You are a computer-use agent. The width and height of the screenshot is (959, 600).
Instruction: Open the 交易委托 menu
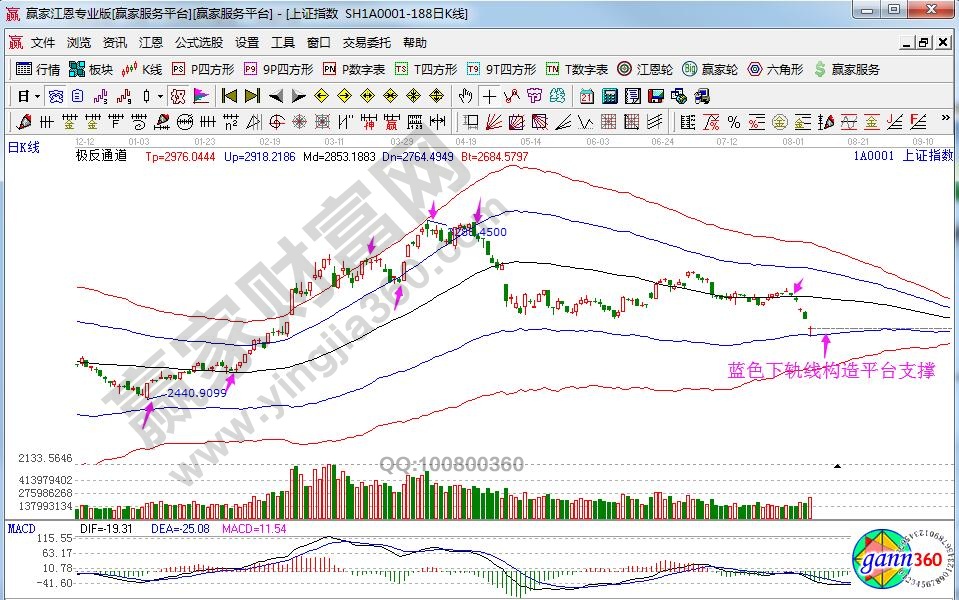367,43
